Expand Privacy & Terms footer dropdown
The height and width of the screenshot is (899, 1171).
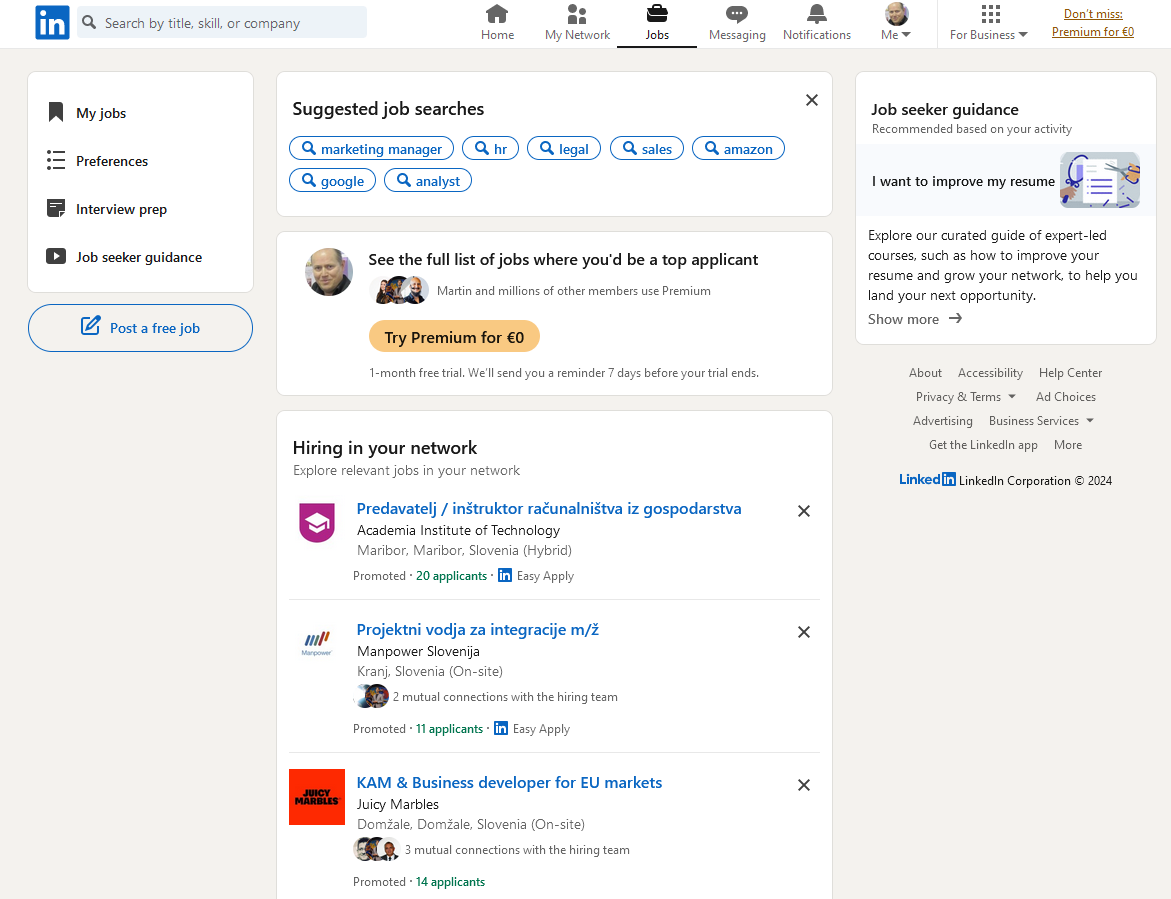965,397
